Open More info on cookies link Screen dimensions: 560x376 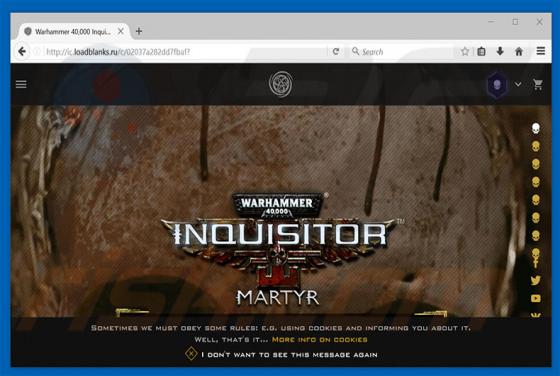pyautogui.click(x=320, y=340)
